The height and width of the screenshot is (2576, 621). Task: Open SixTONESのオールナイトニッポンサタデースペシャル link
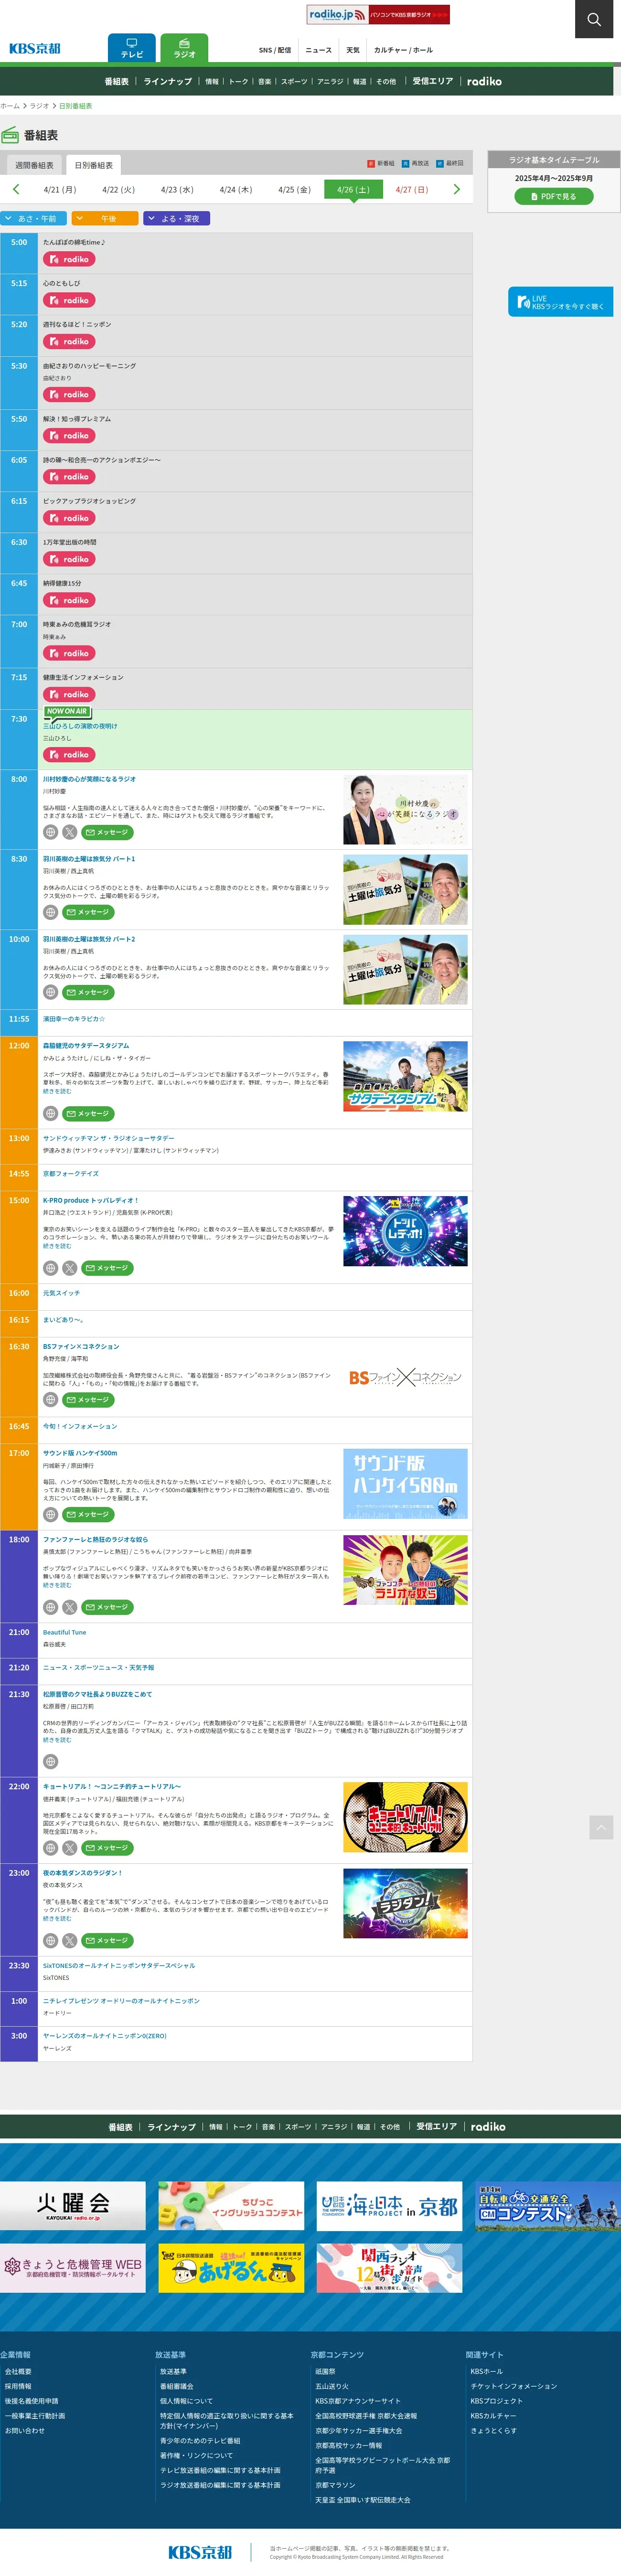(119, 1965)
